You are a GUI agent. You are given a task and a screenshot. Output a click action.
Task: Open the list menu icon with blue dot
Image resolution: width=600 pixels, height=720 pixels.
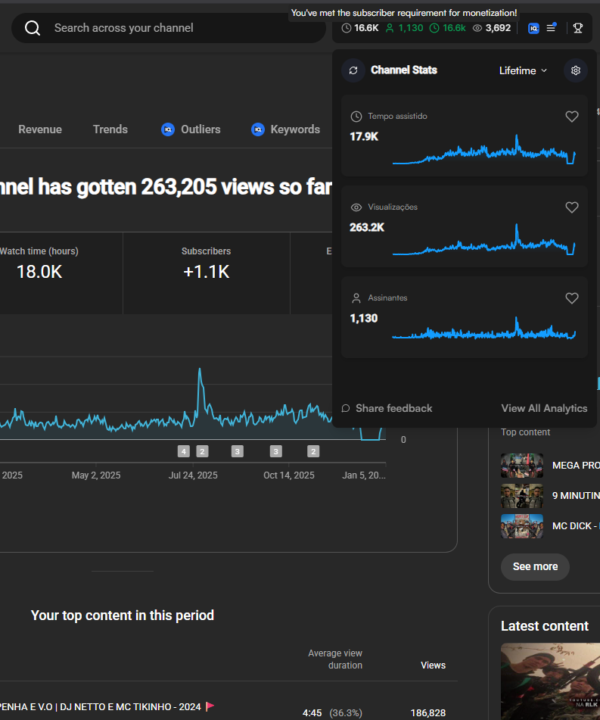pos(551,28)
